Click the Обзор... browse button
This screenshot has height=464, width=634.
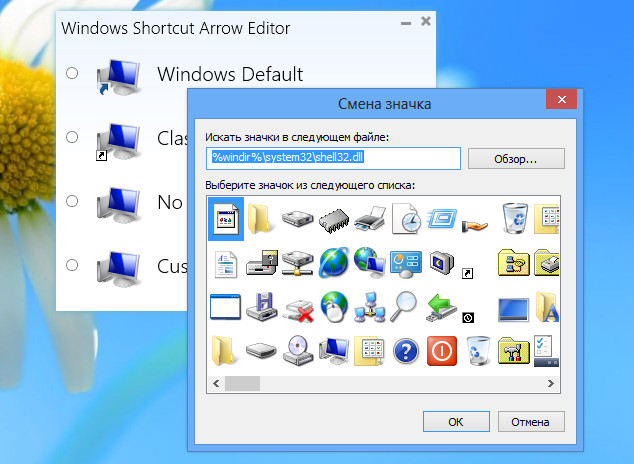tap(516, 159)
